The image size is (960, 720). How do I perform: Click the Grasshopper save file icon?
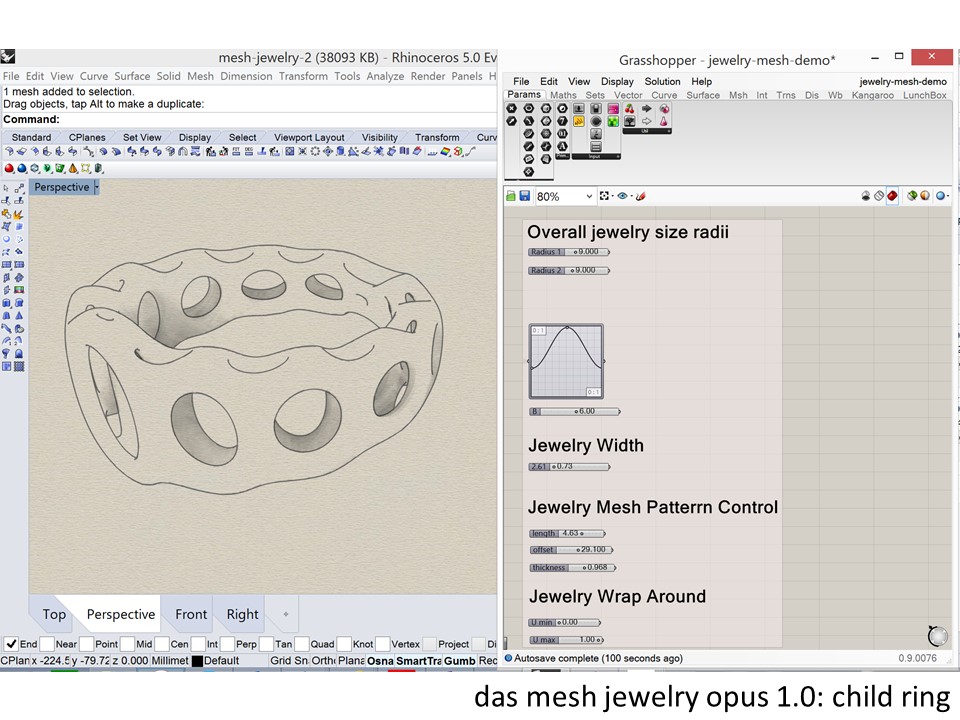tap(524, 196)
